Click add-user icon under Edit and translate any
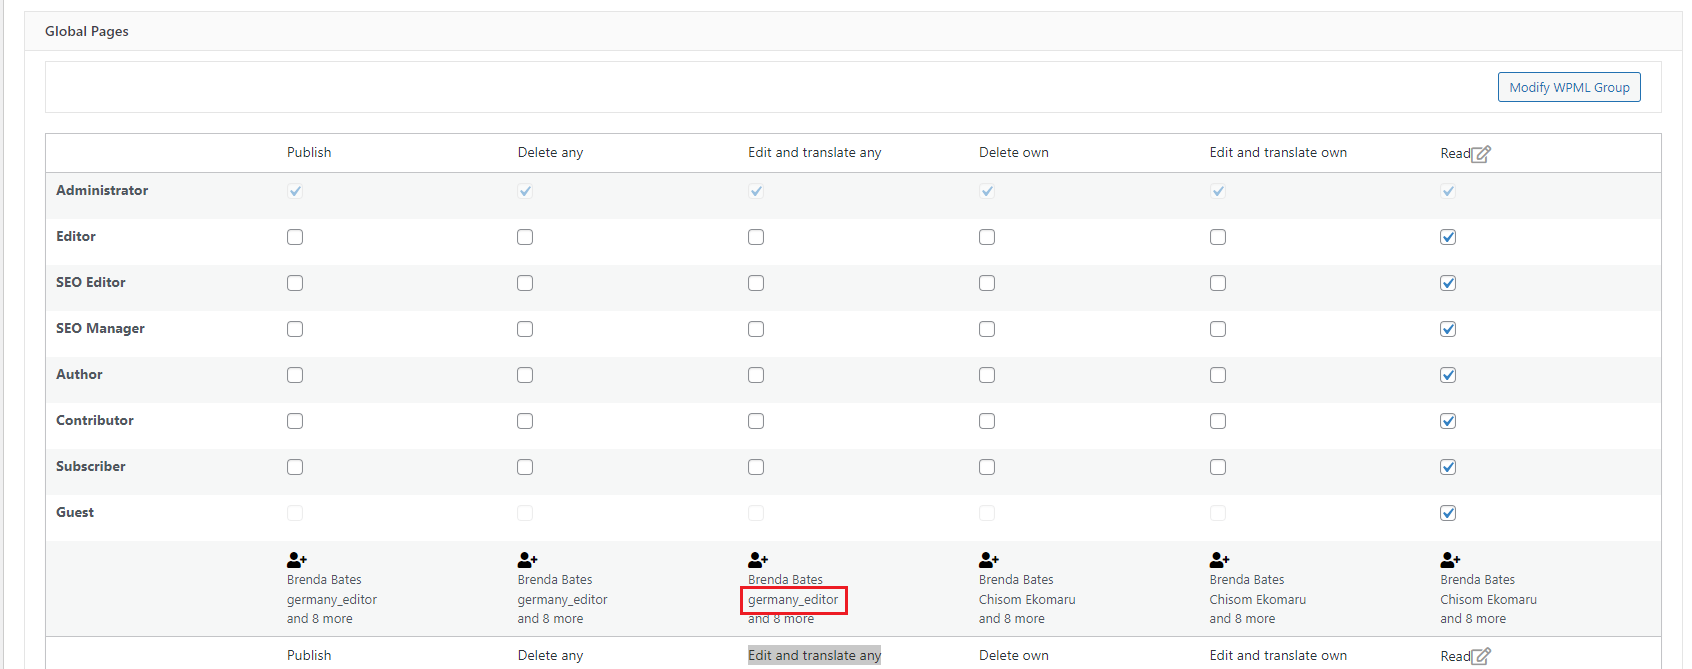1692x669 pixels. pyautogui.click(x=758, y=560)
